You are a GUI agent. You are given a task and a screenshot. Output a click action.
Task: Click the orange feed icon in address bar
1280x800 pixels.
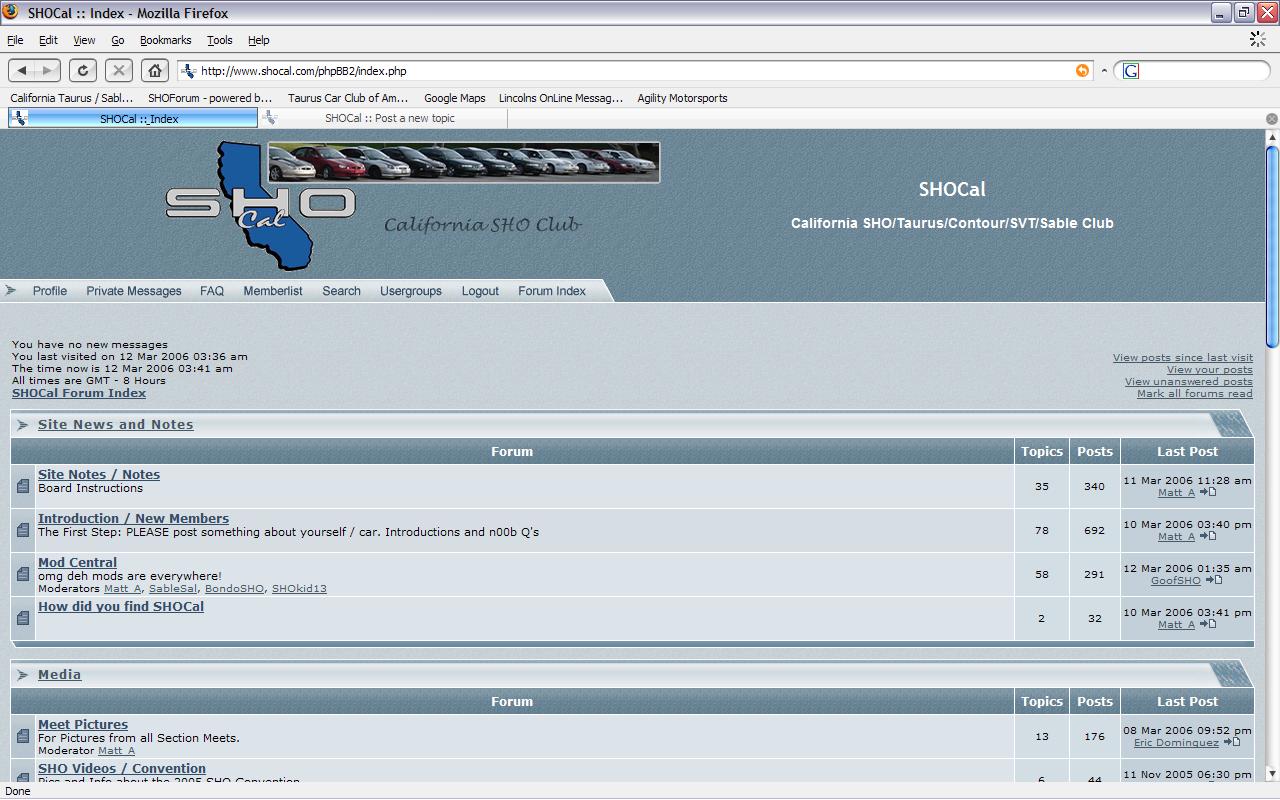coord(1082,71)
